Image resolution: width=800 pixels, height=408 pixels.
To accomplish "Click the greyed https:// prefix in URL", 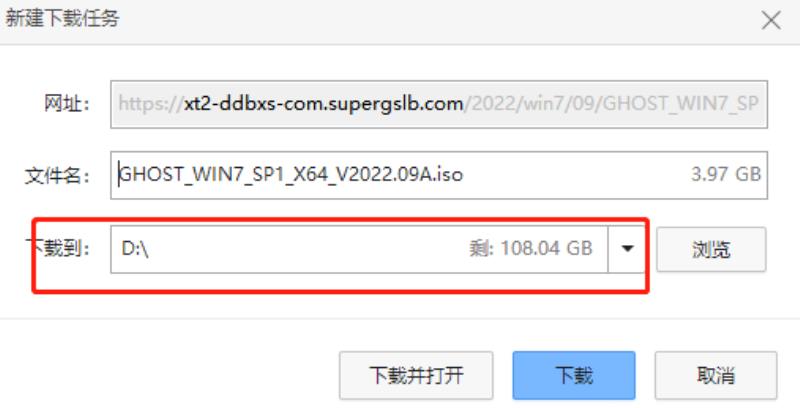I will [x=151, y=105].
